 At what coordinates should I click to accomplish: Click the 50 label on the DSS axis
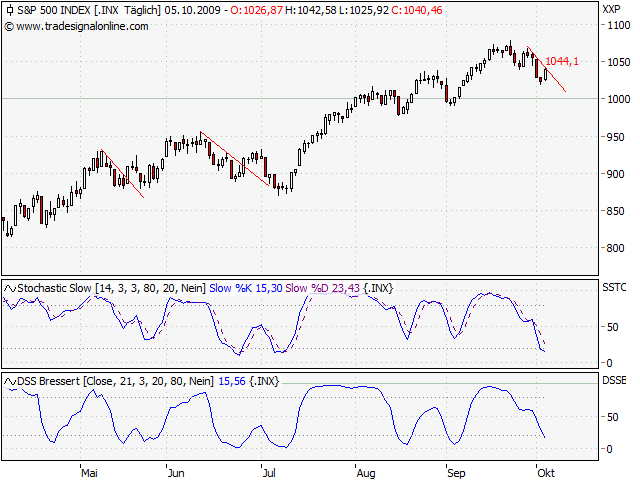coord(613,418)
